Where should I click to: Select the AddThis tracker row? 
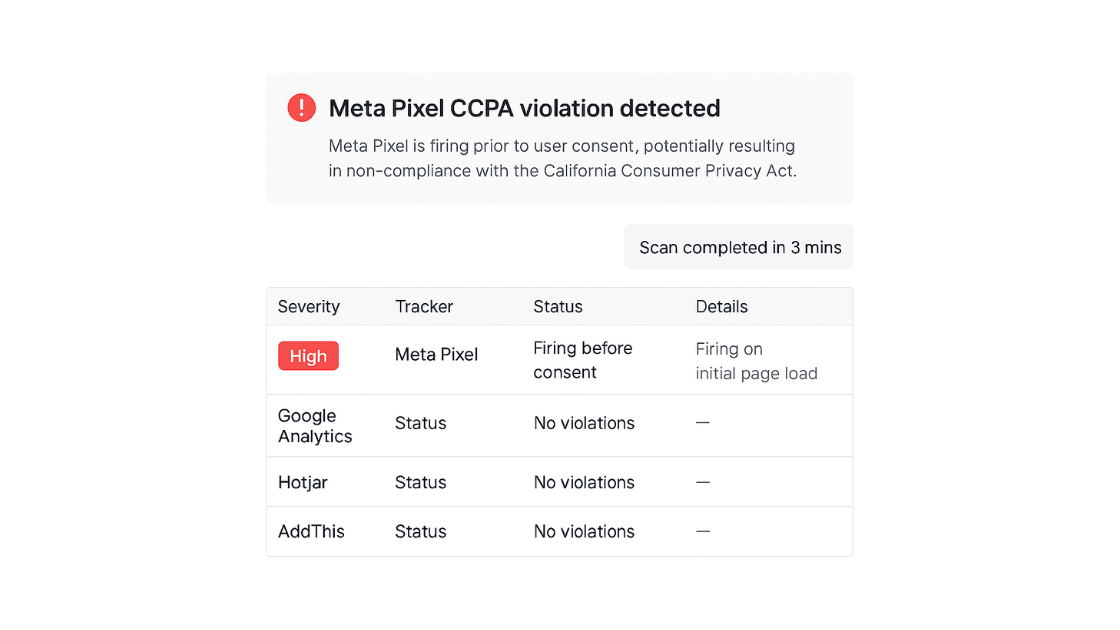pyautogui.click(x=311, y=531)
